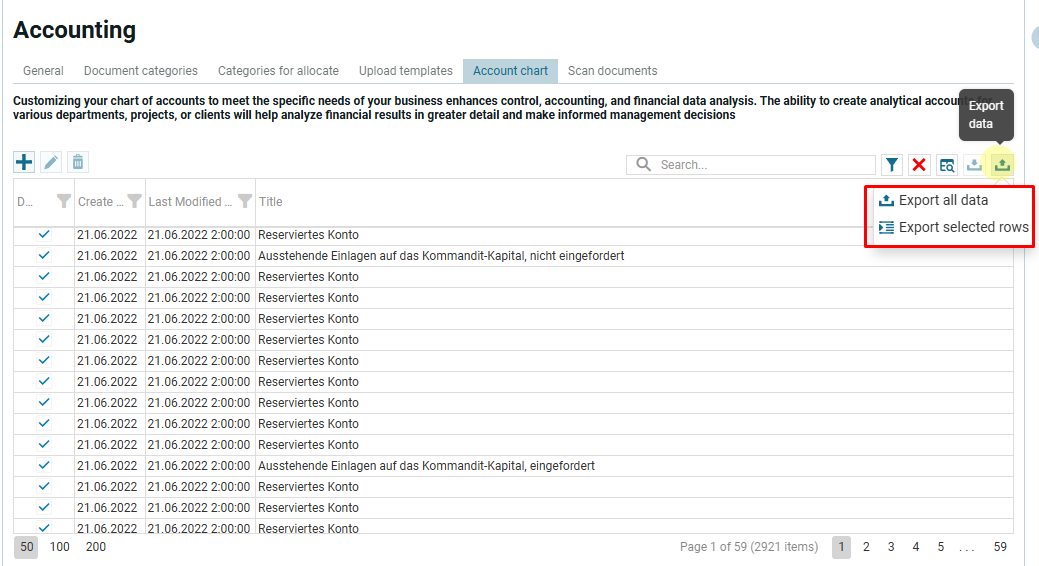1039x566 pixels.
Task: Select 'Export all data' menu option
Action: coord(942,200)
